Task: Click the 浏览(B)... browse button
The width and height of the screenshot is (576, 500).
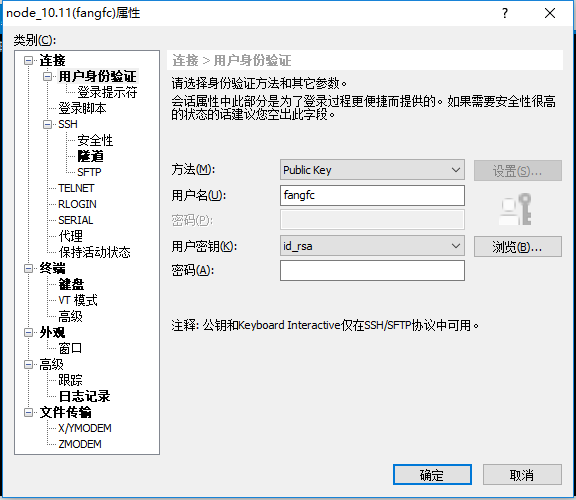Action: [517, 246]
